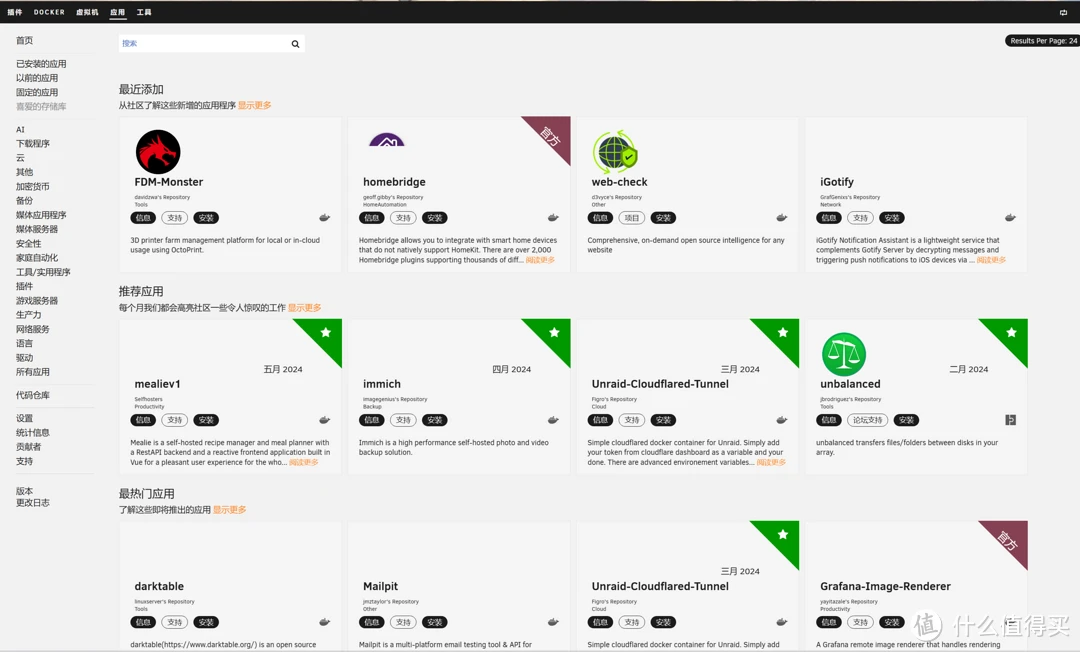Image resolution: width=1080 pixels, height=652 pixels.
Task: Click 信息 button on FDM-Monster card
Action: pos(143,218)
